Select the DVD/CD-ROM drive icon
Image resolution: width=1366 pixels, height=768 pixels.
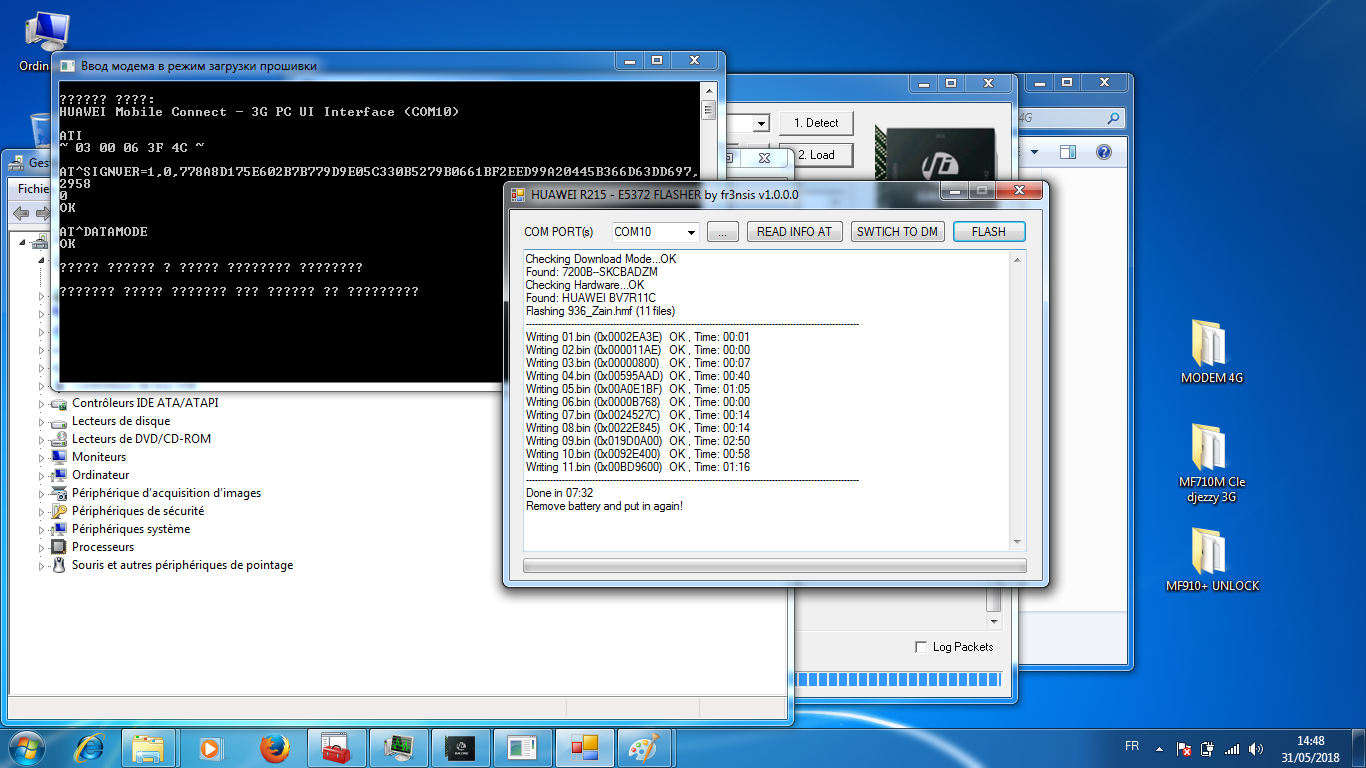[x=59, y=439]
